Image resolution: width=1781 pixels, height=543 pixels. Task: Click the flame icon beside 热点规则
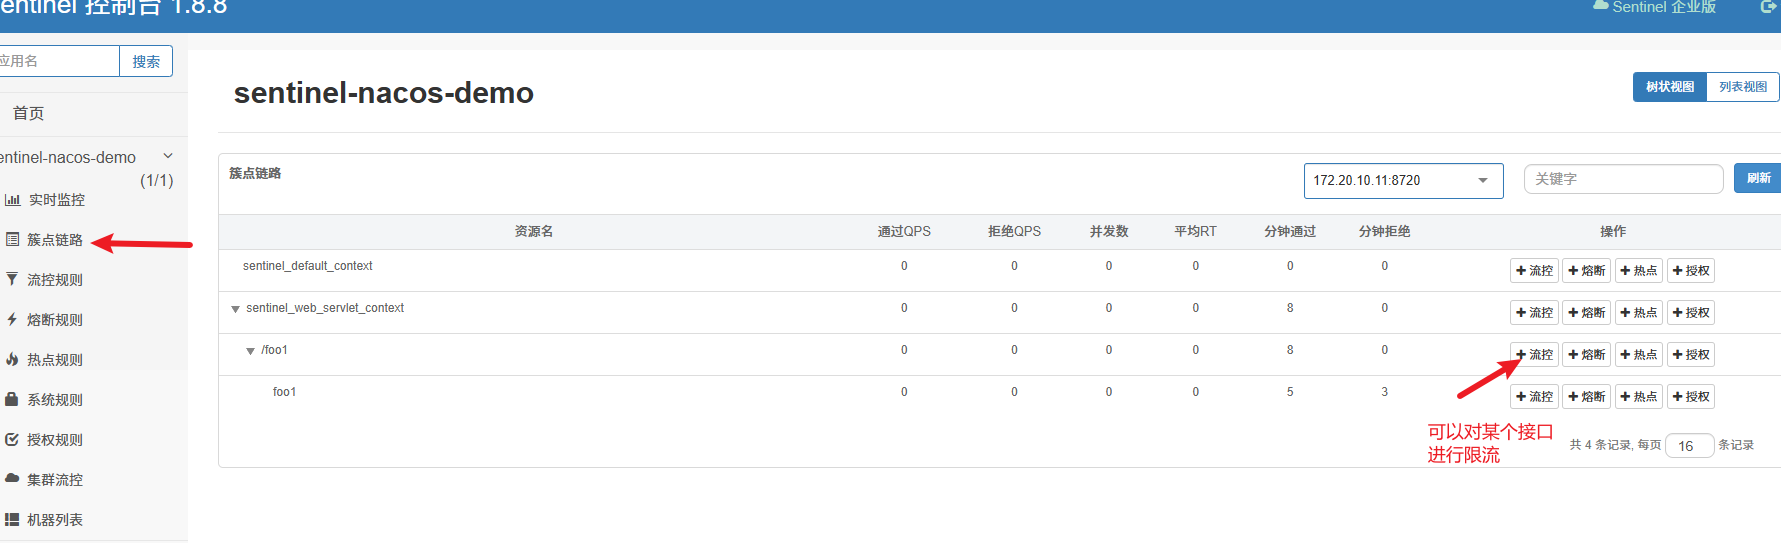pyautogui.click(x=12, y=359)
